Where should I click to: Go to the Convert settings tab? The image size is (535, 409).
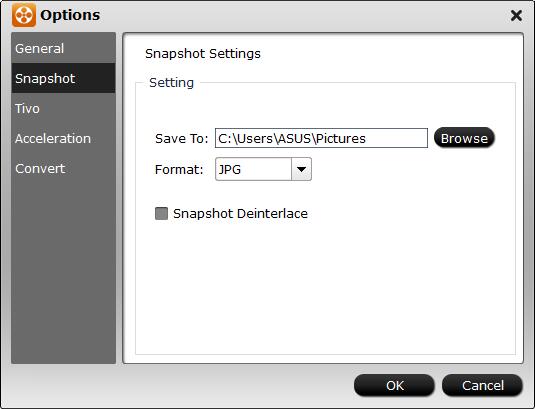[63, 168]
